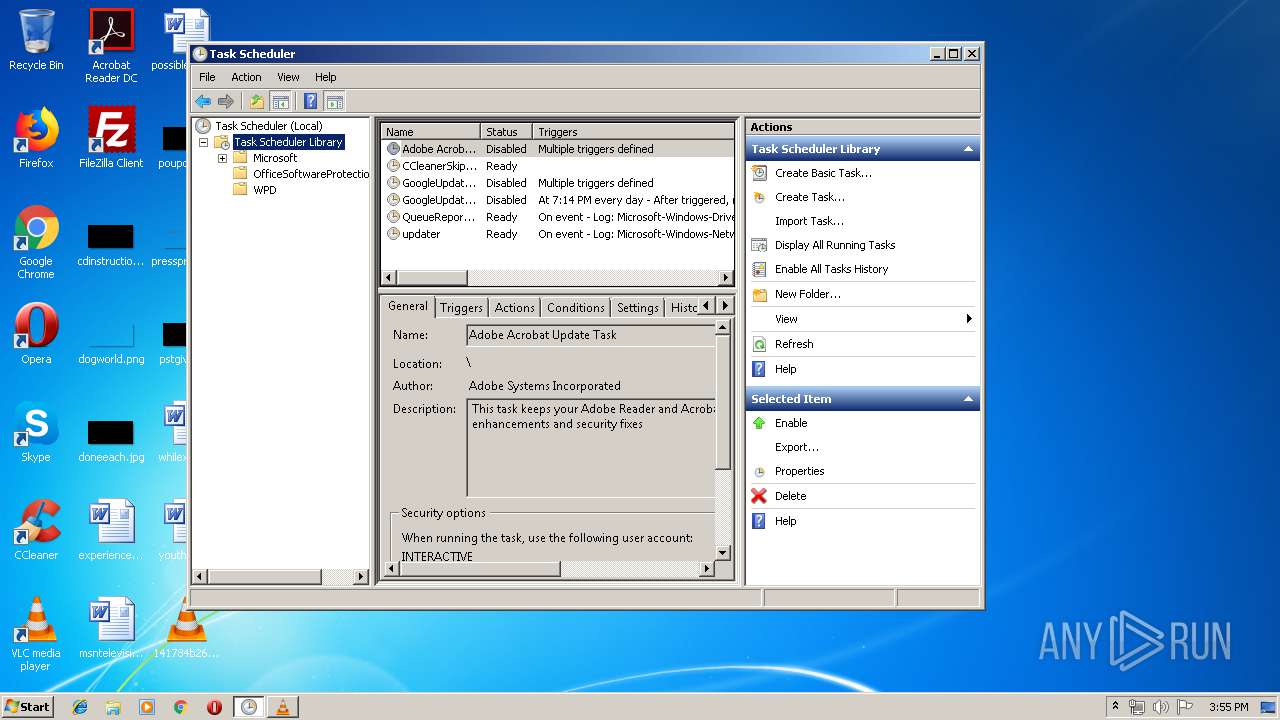Switch to the Actions tab
The image size is (1280, 720).
pos(514,308)
